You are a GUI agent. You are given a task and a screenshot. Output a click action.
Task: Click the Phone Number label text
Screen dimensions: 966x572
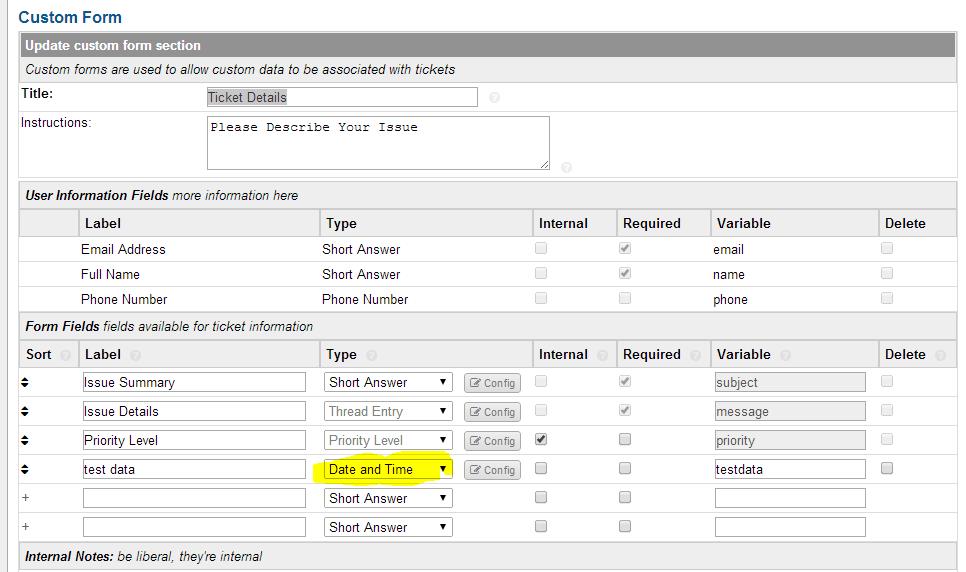pos(124,300)
